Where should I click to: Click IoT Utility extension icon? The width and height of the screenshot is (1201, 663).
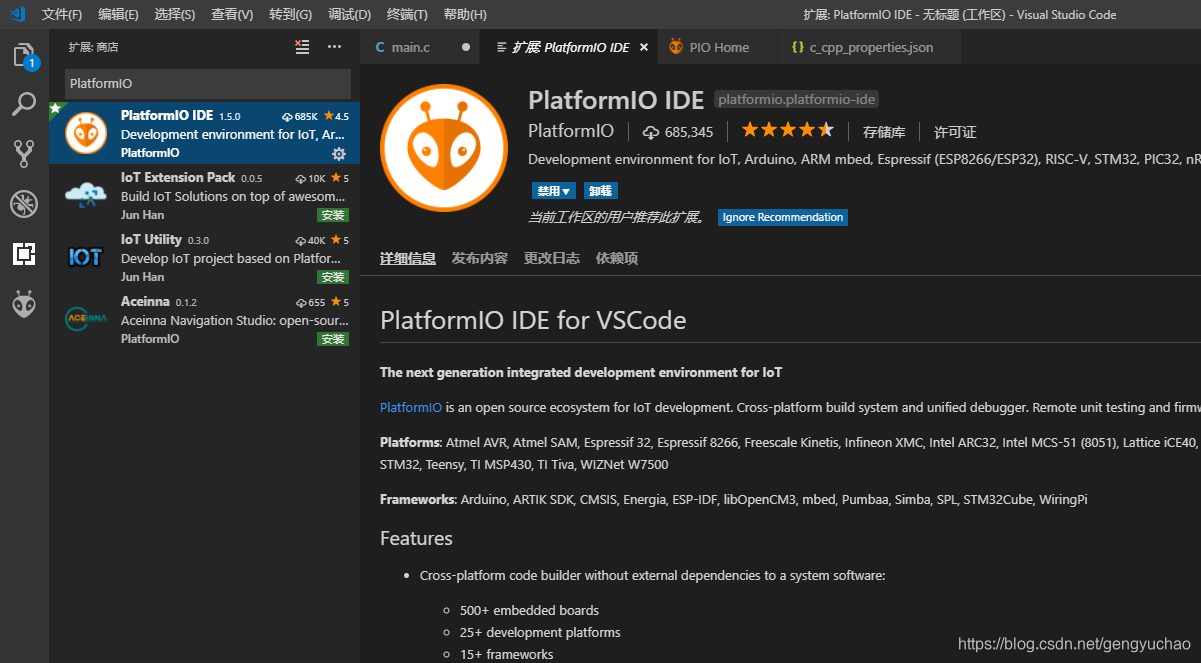pos(86,257)
